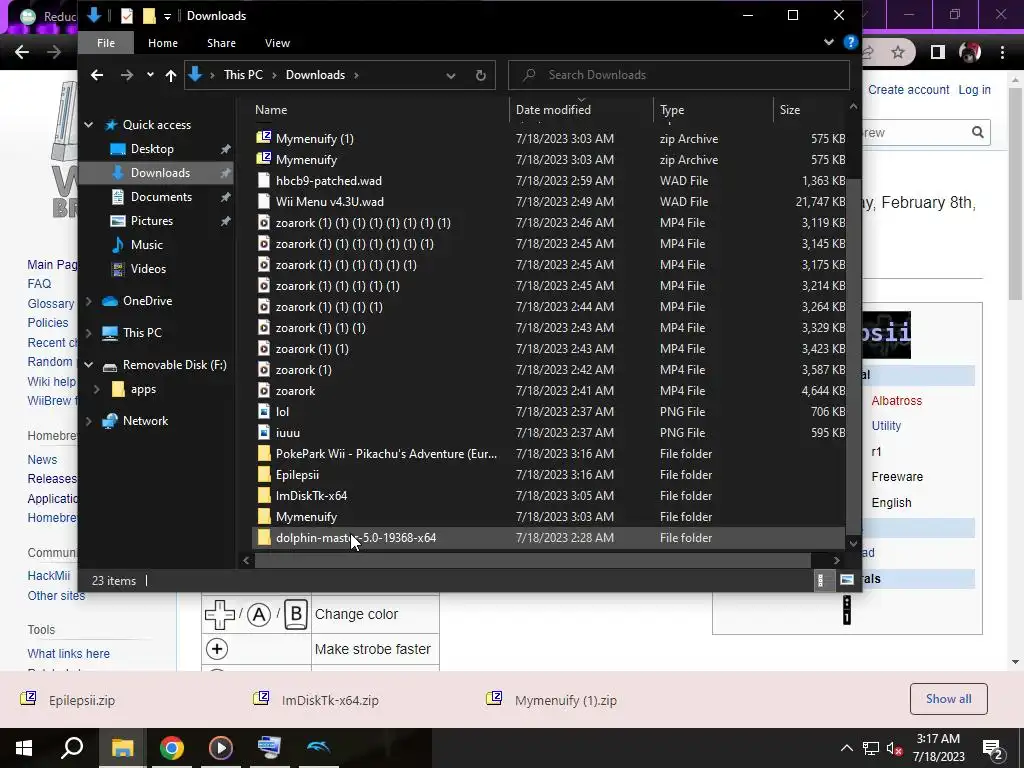Screen dimensions: 1024x768
Task: Collapse the Quick access tree node
Action: click(88, 125)
